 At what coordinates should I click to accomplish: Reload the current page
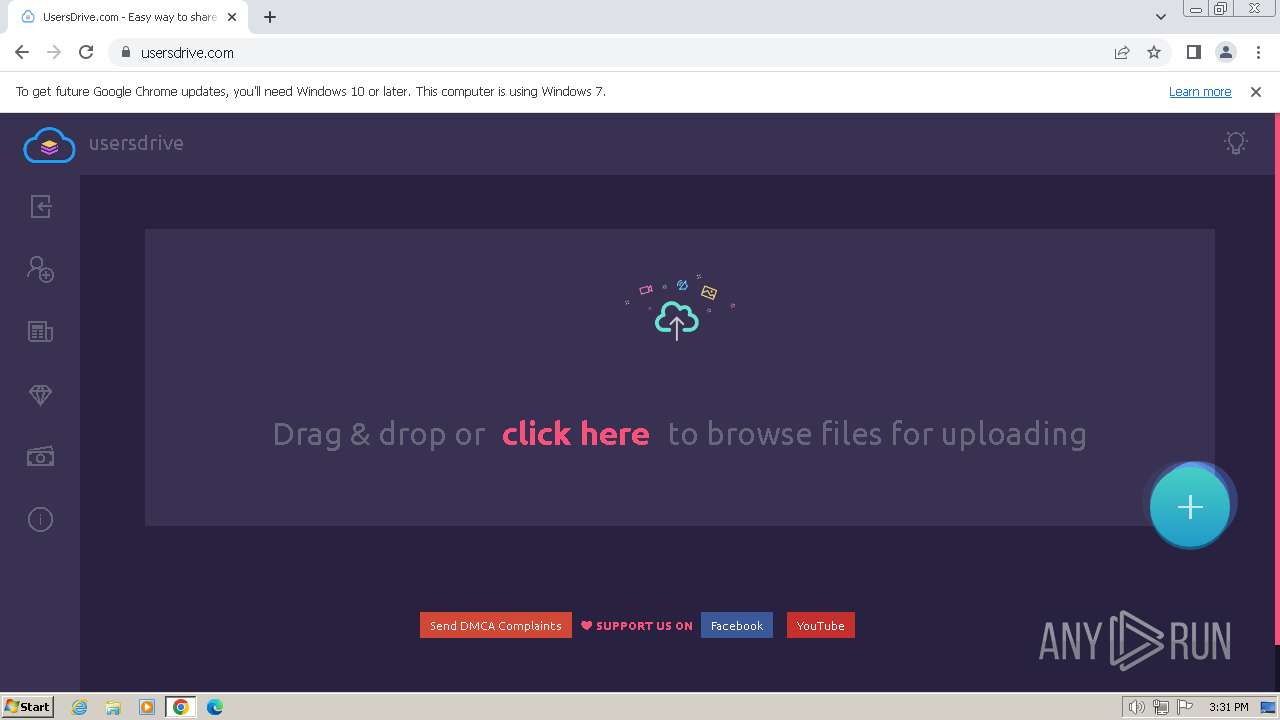tap(86, 52)
